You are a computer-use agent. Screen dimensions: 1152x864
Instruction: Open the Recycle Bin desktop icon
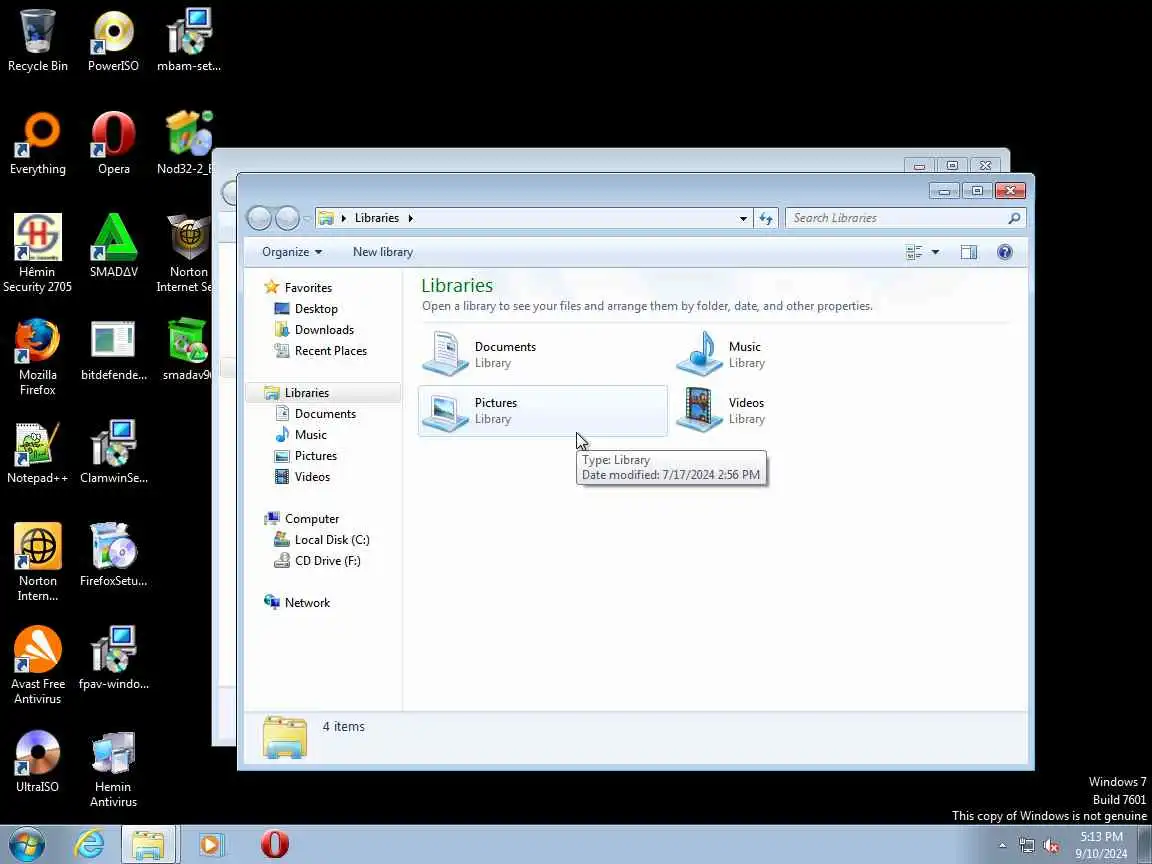coord(37,40)
